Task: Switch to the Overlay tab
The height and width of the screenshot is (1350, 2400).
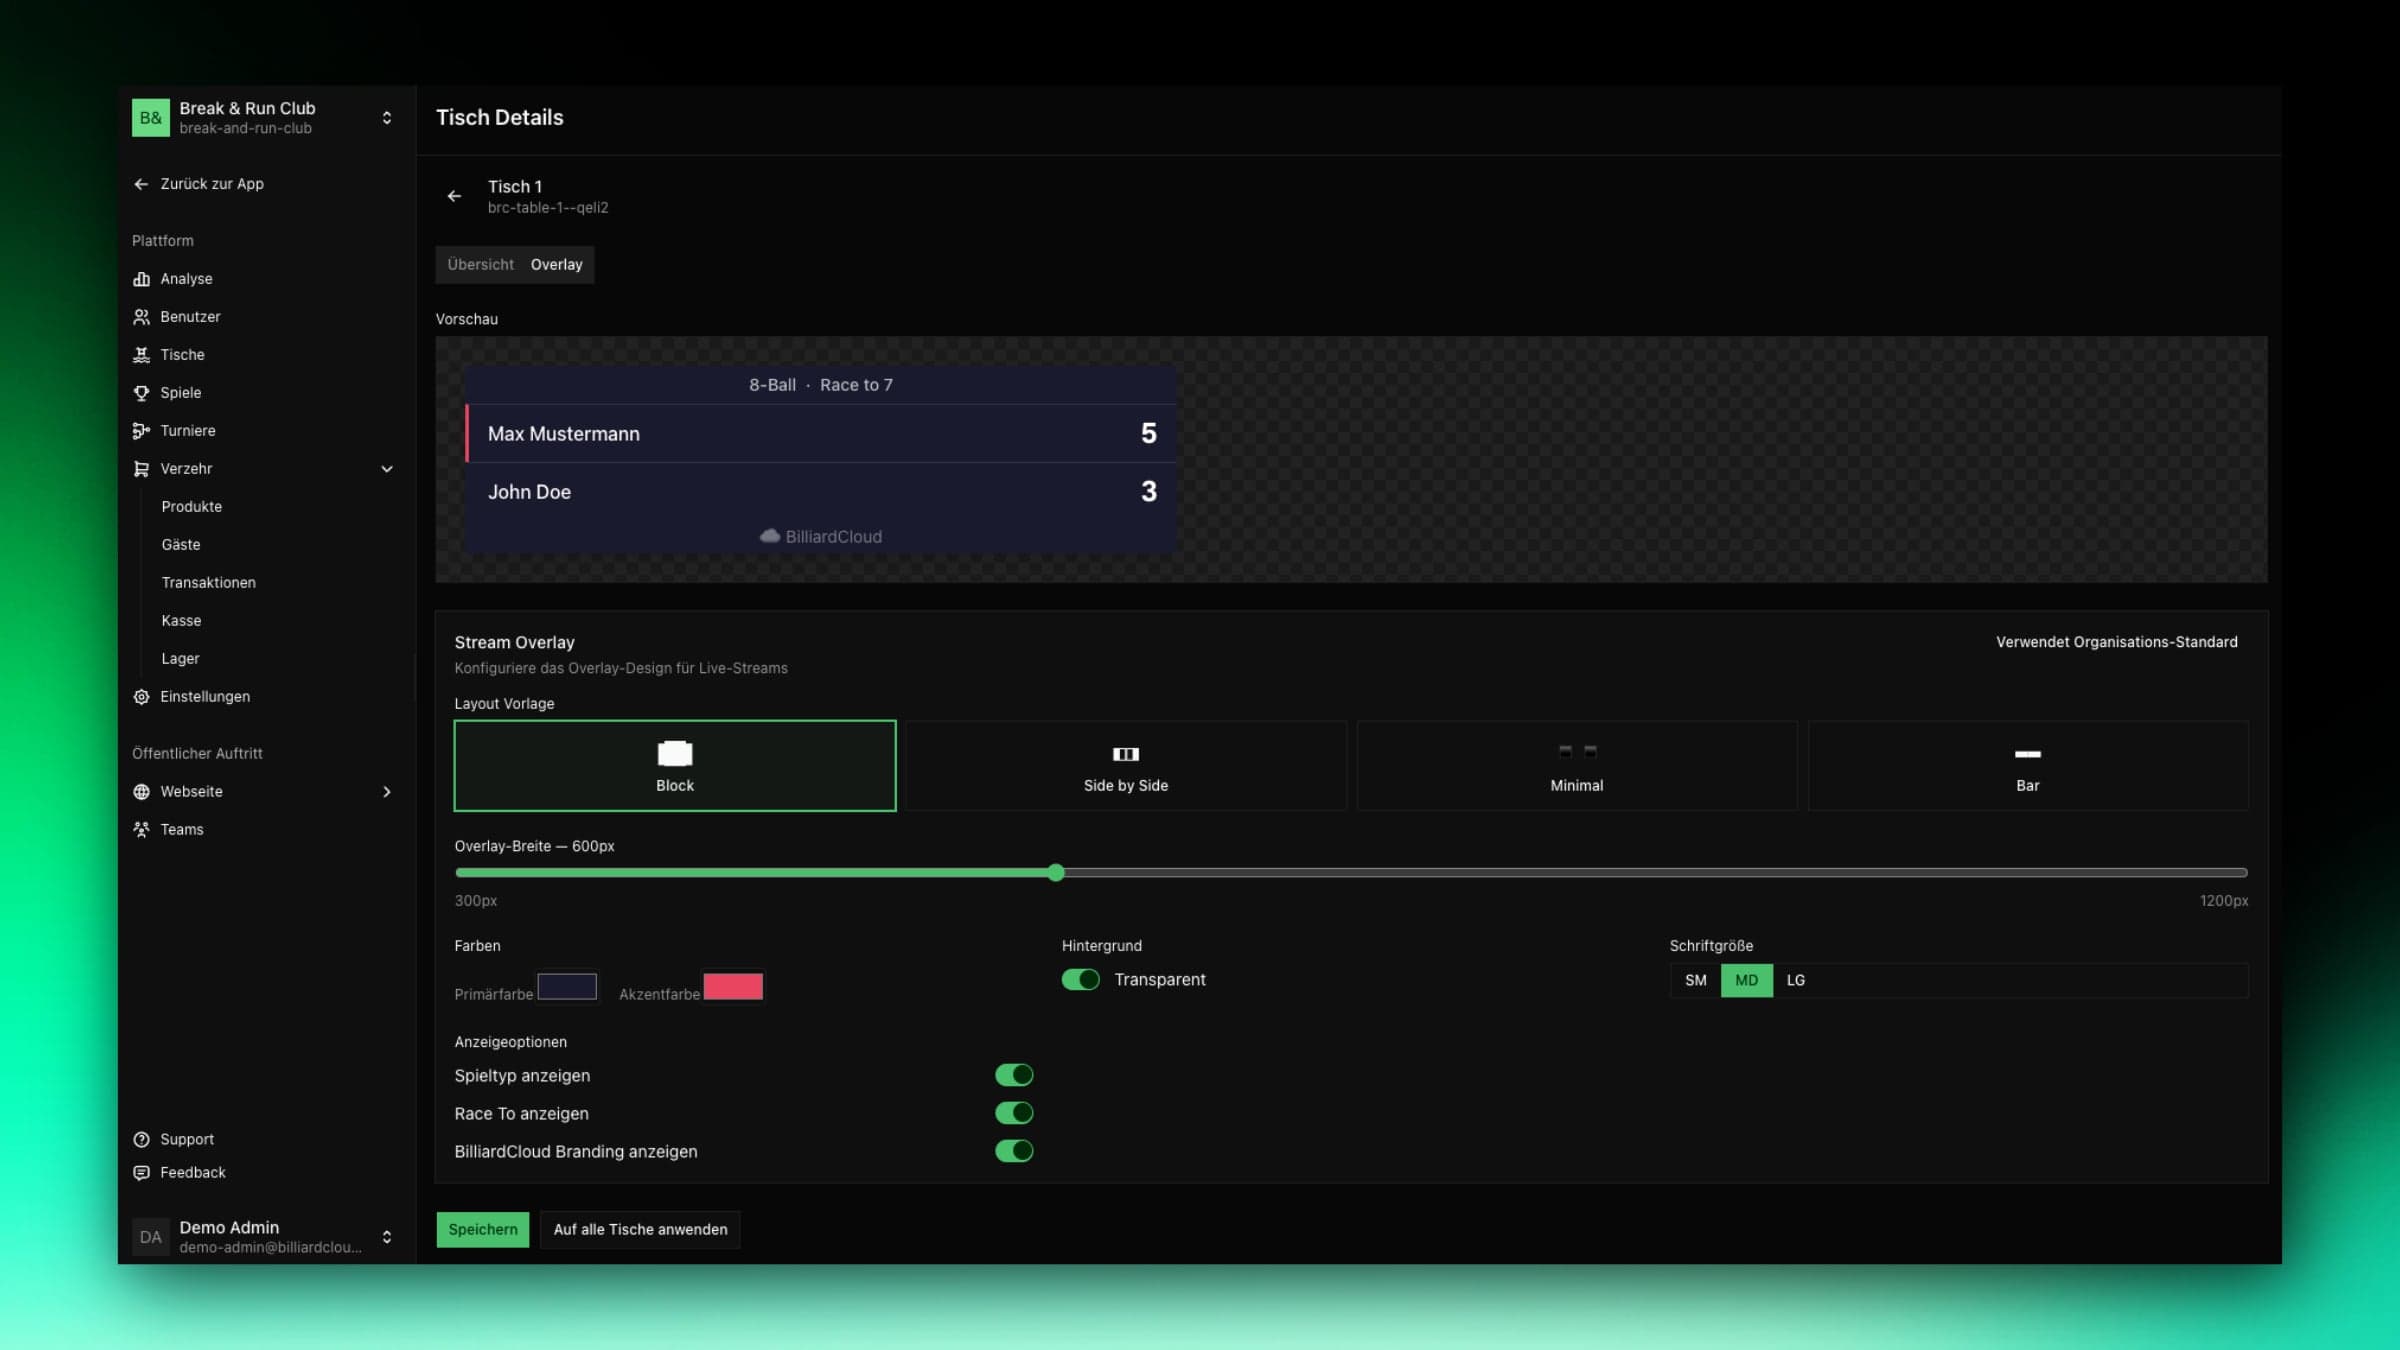Action: 557,265
